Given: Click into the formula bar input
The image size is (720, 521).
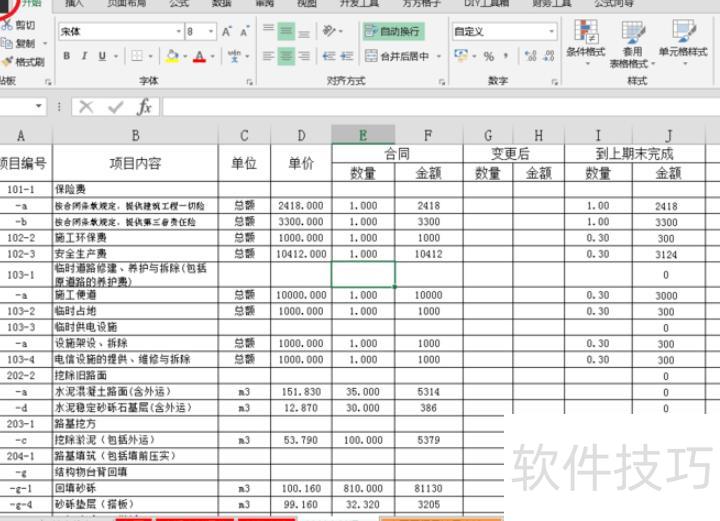Looking at the screenshot, I should [x=441, y=107].
